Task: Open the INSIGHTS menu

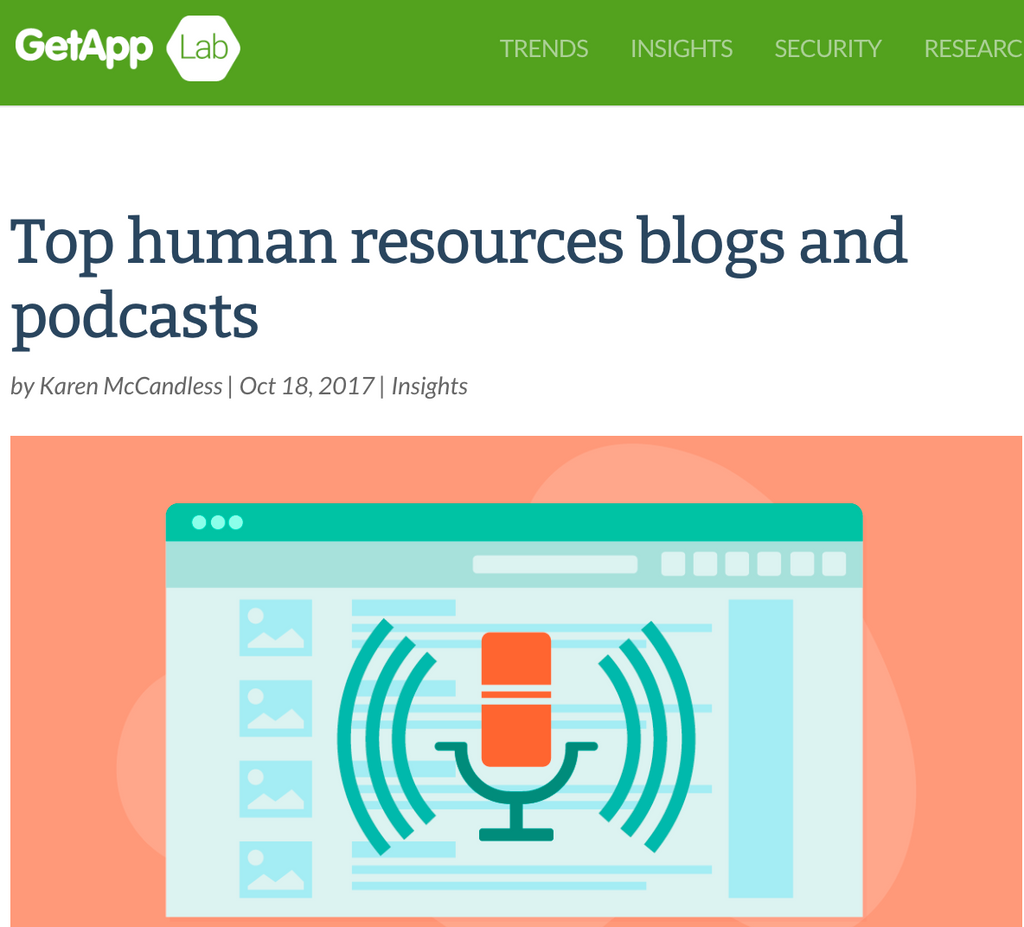Action: tap(681, 48)
